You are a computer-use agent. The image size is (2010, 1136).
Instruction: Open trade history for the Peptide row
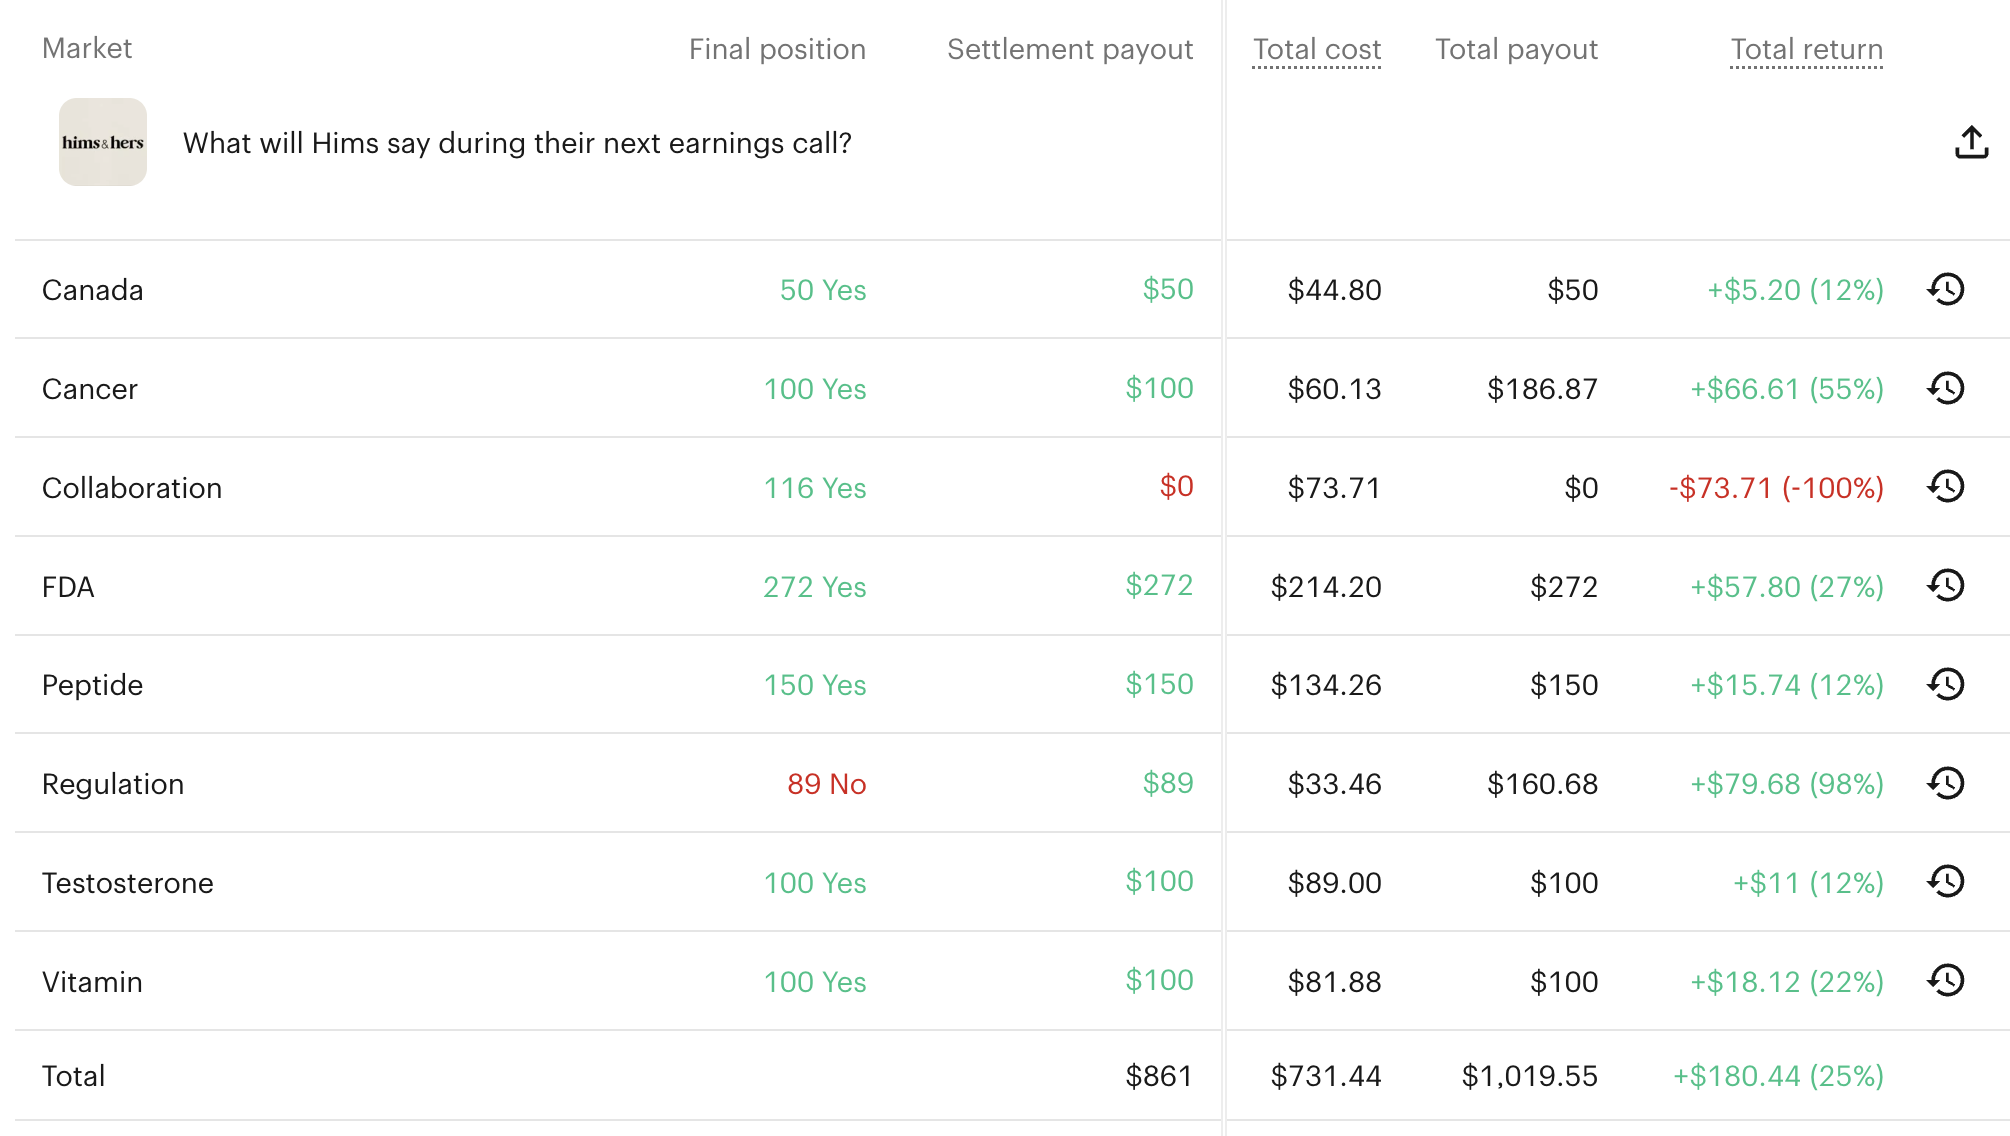[x=1946, y=685]
